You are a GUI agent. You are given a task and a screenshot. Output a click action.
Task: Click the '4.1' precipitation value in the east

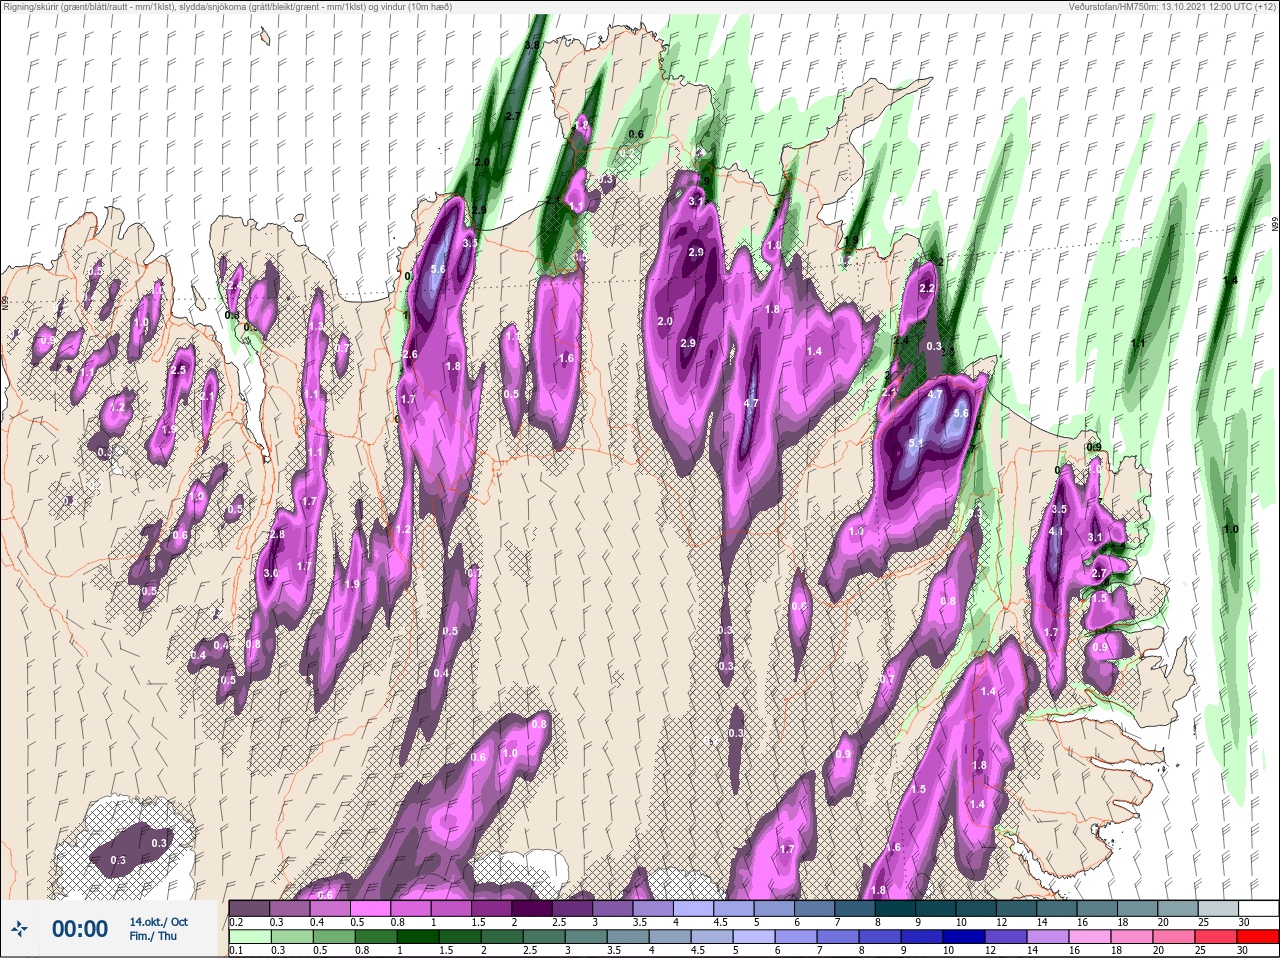(1055, 531)
